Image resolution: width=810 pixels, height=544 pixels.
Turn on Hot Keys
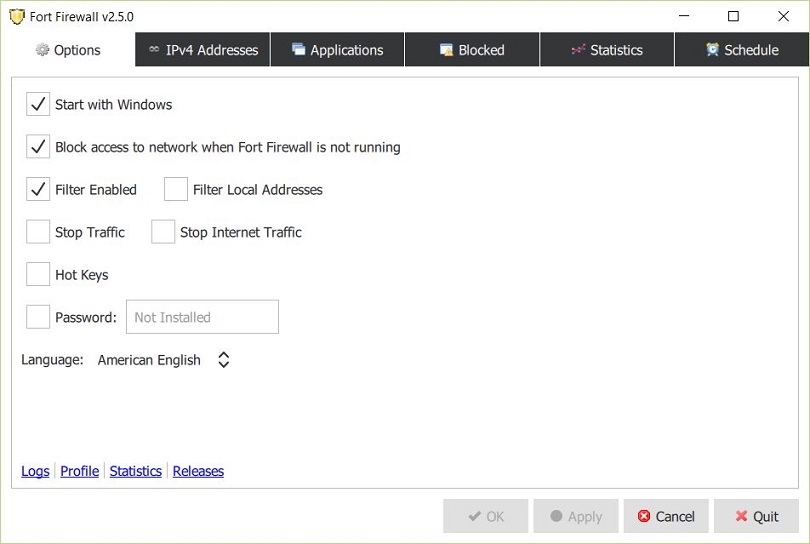click(38, 274)
